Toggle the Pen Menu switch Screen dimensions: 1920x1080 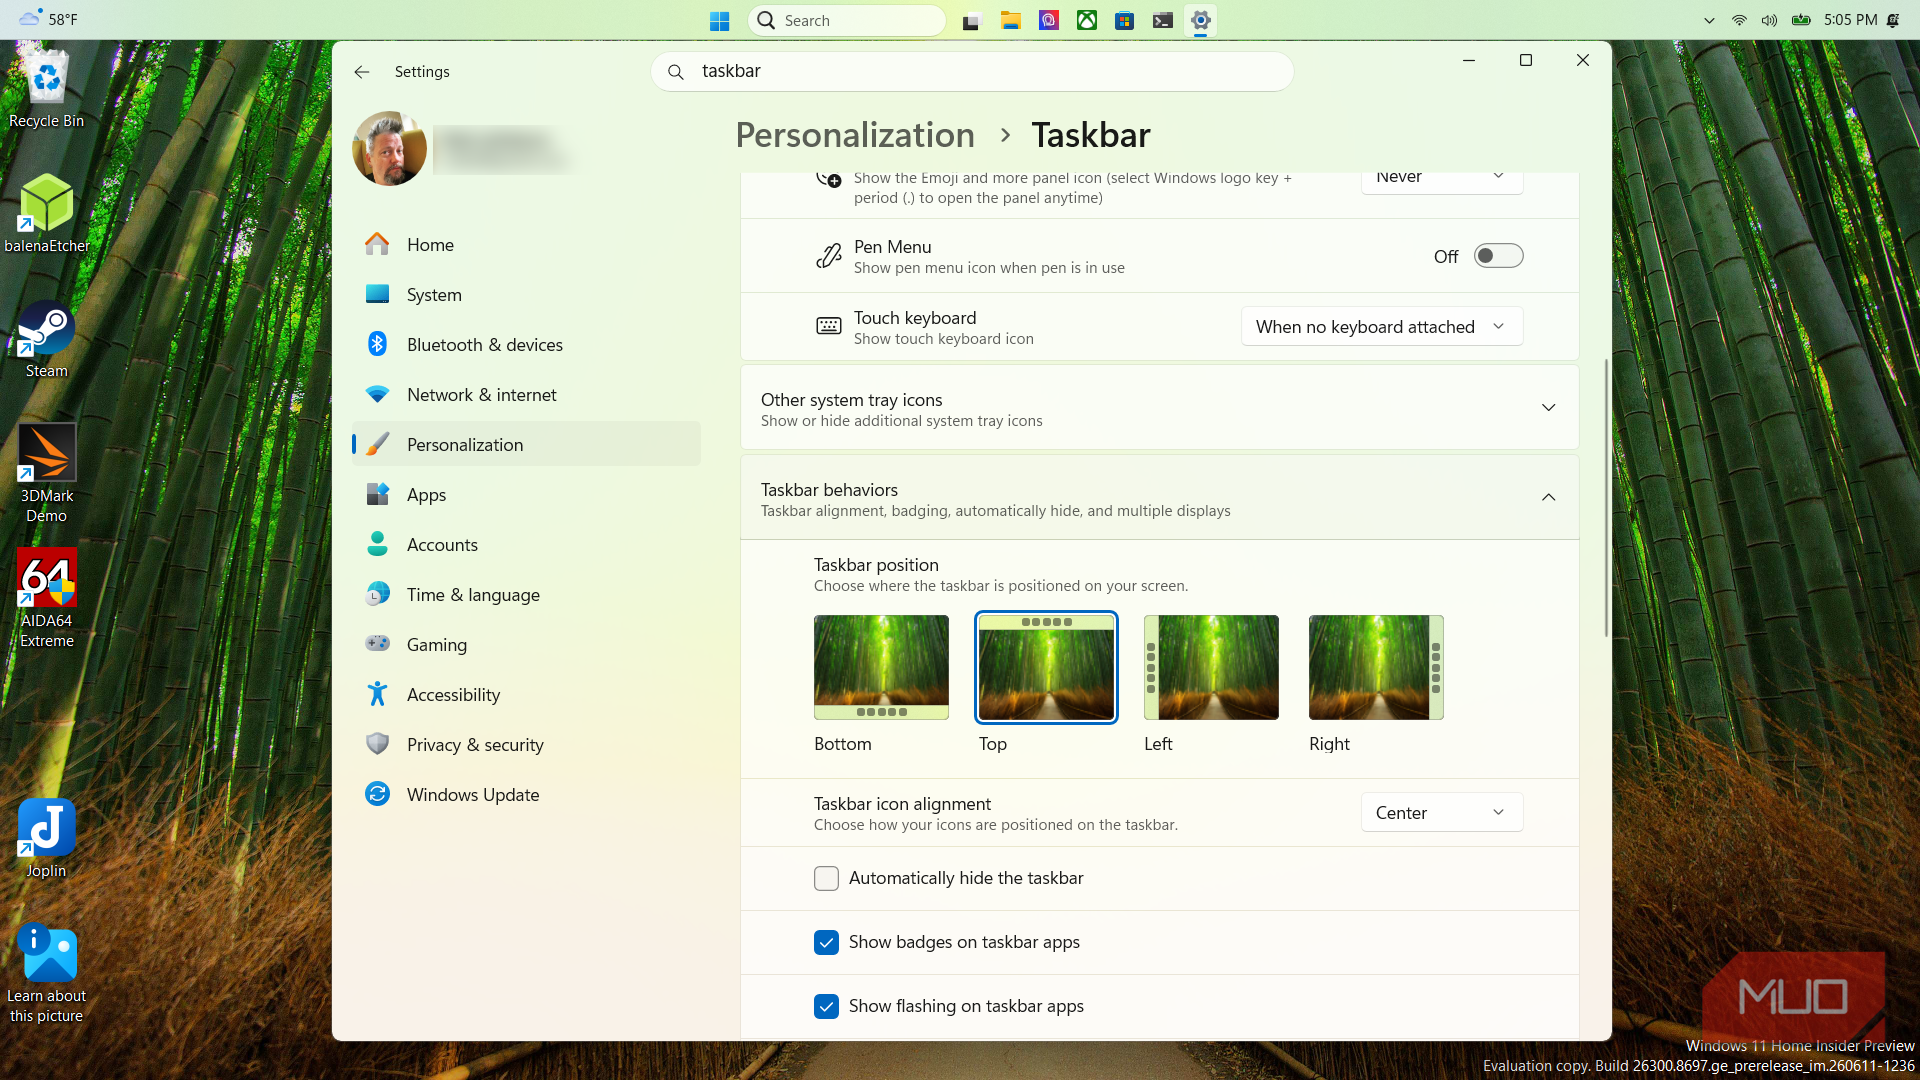(x=1498, y=256)
